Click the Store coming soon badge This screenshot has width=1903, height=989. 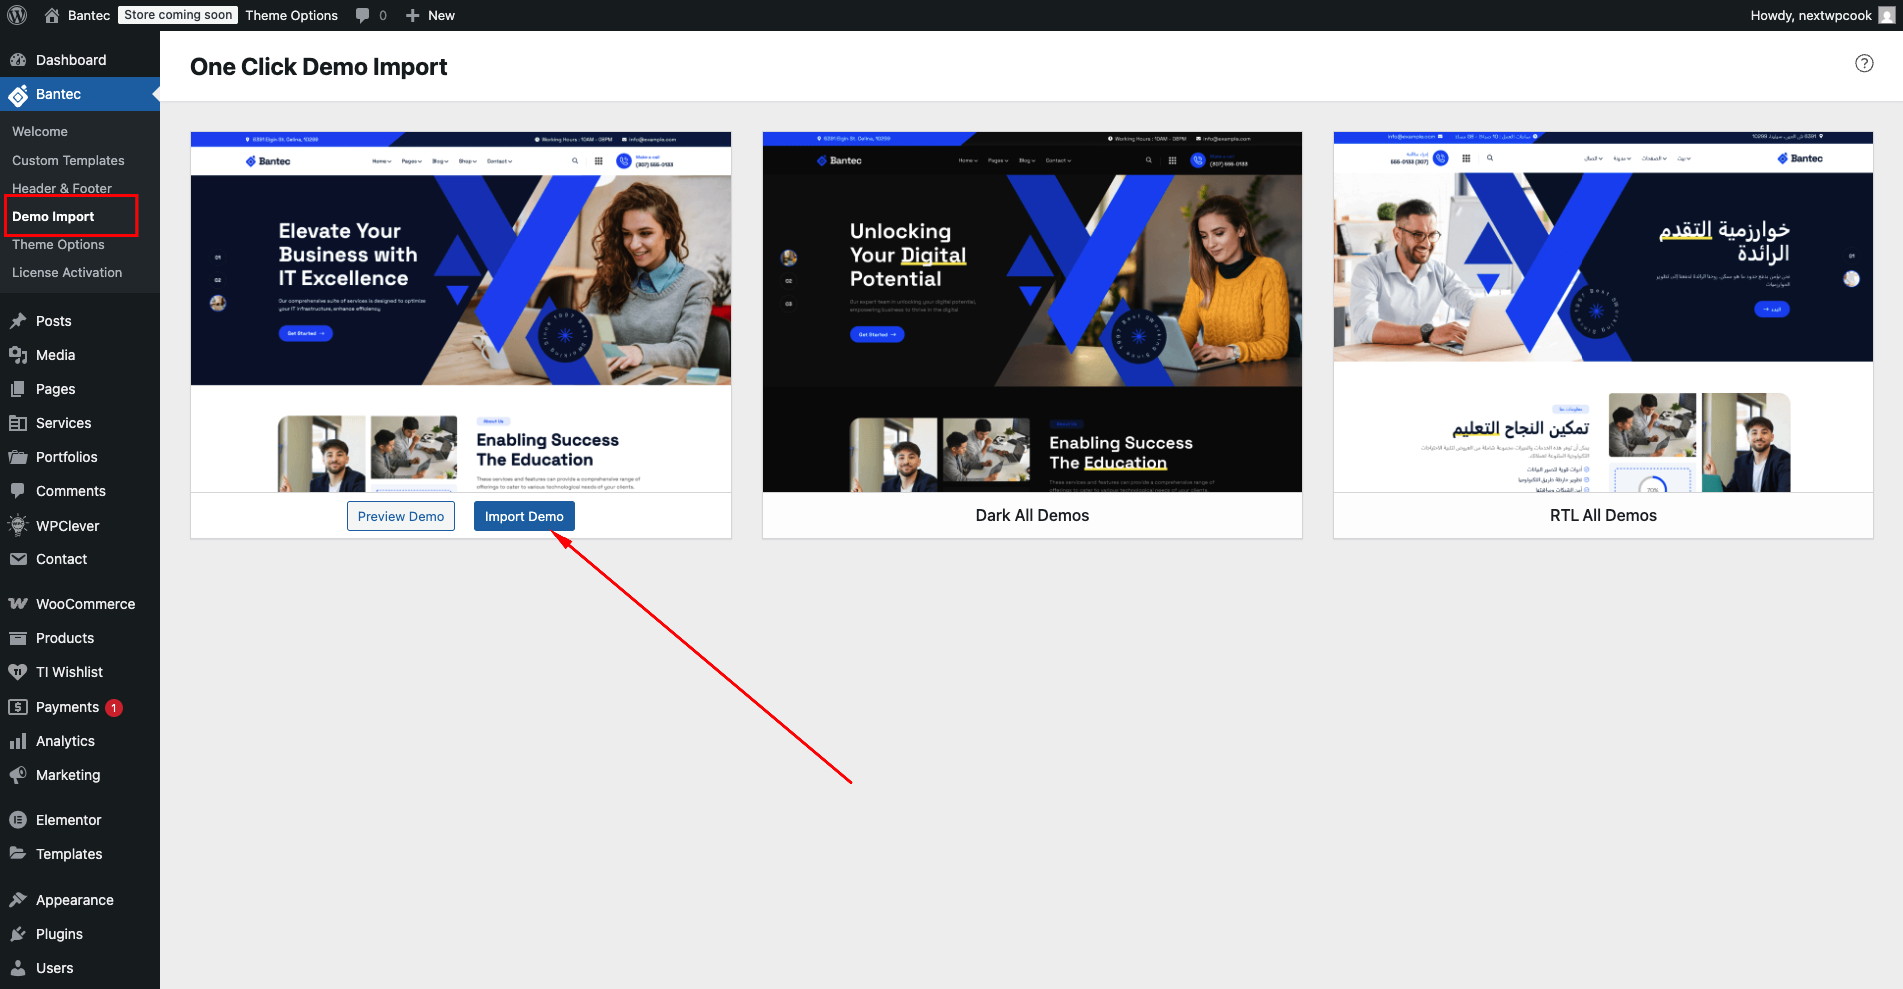[x=178, y=15]
